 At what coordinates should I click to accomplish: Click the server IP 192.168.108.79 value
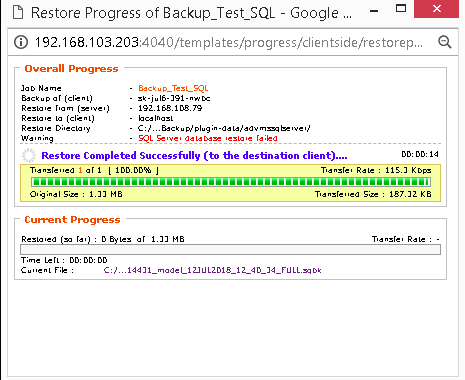tap(170, 108)
